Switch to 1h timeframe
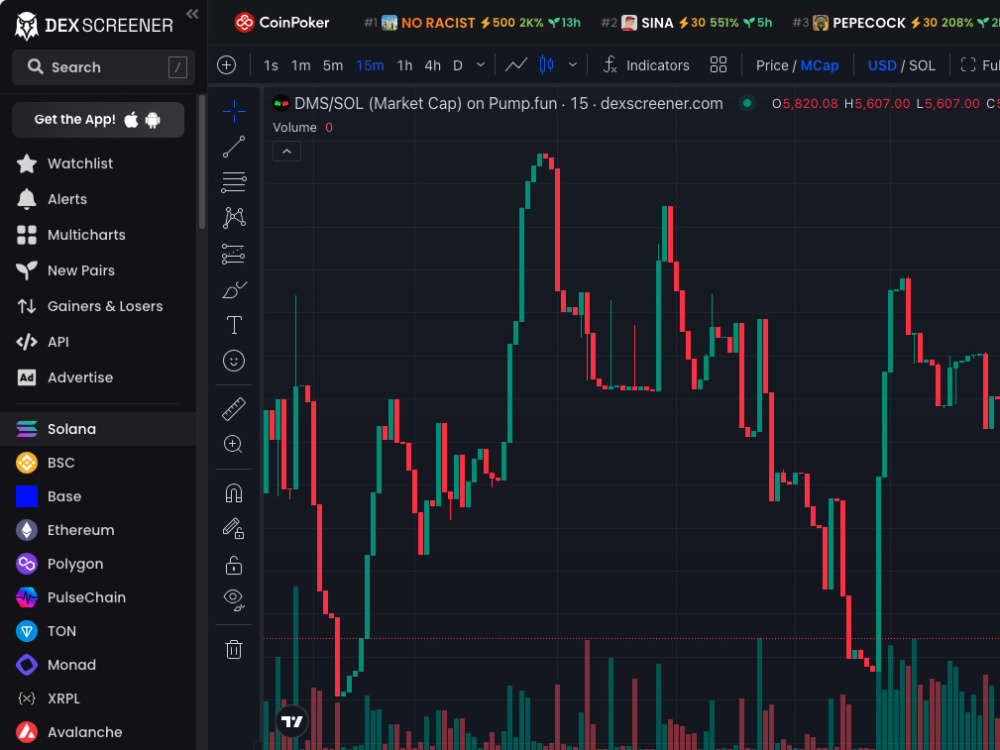Image resolution: width=1000 pixels, height=750 pixels. [x=404, y=66]
